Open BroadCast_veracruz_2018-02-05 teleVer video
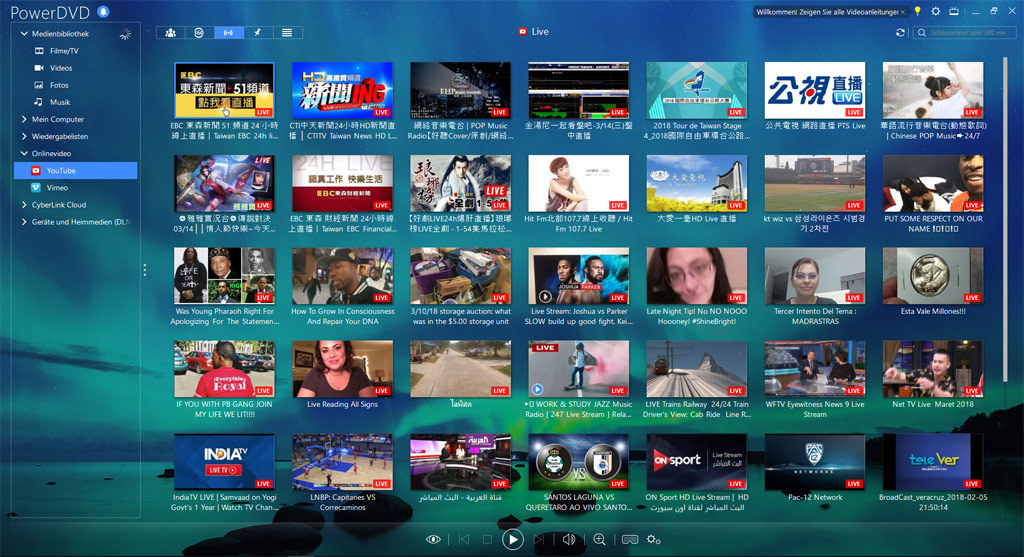1024x557 pixels. coord(933,462)
